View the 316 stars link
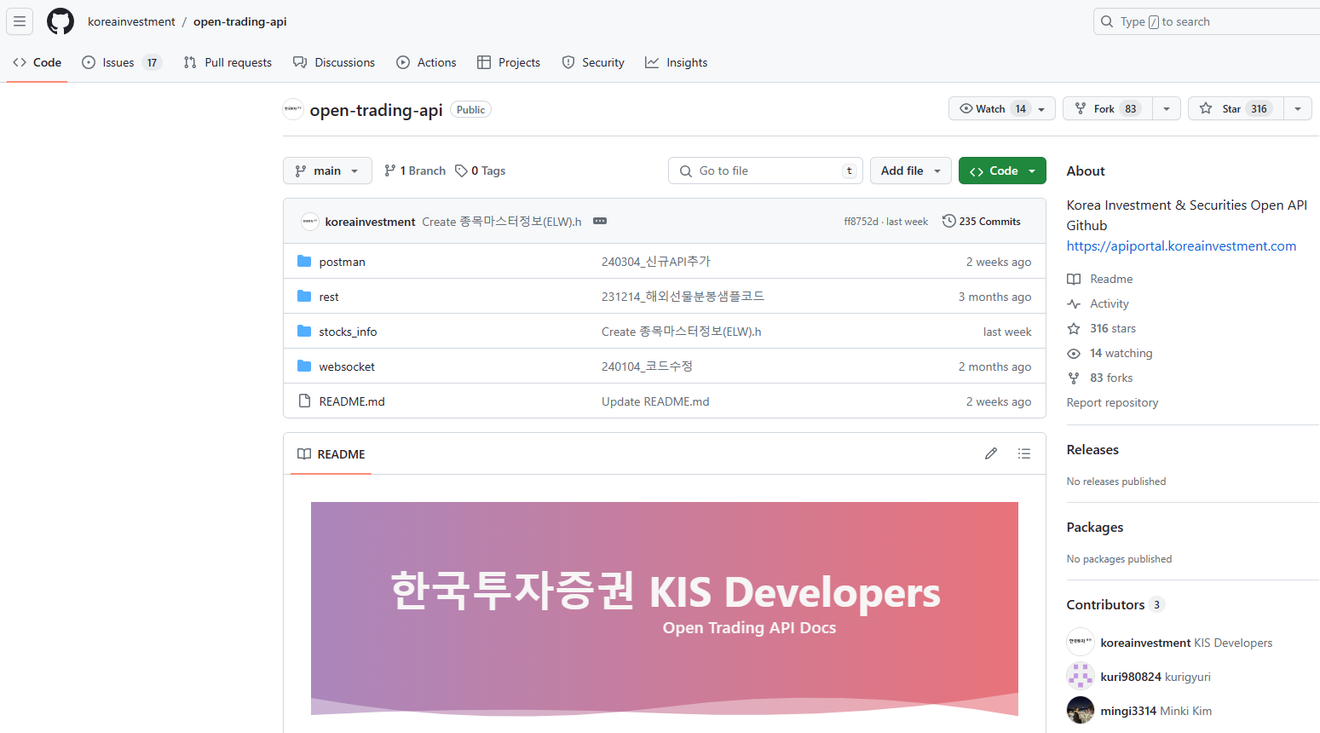1320x733 pixels. (x=1101, y=329)
